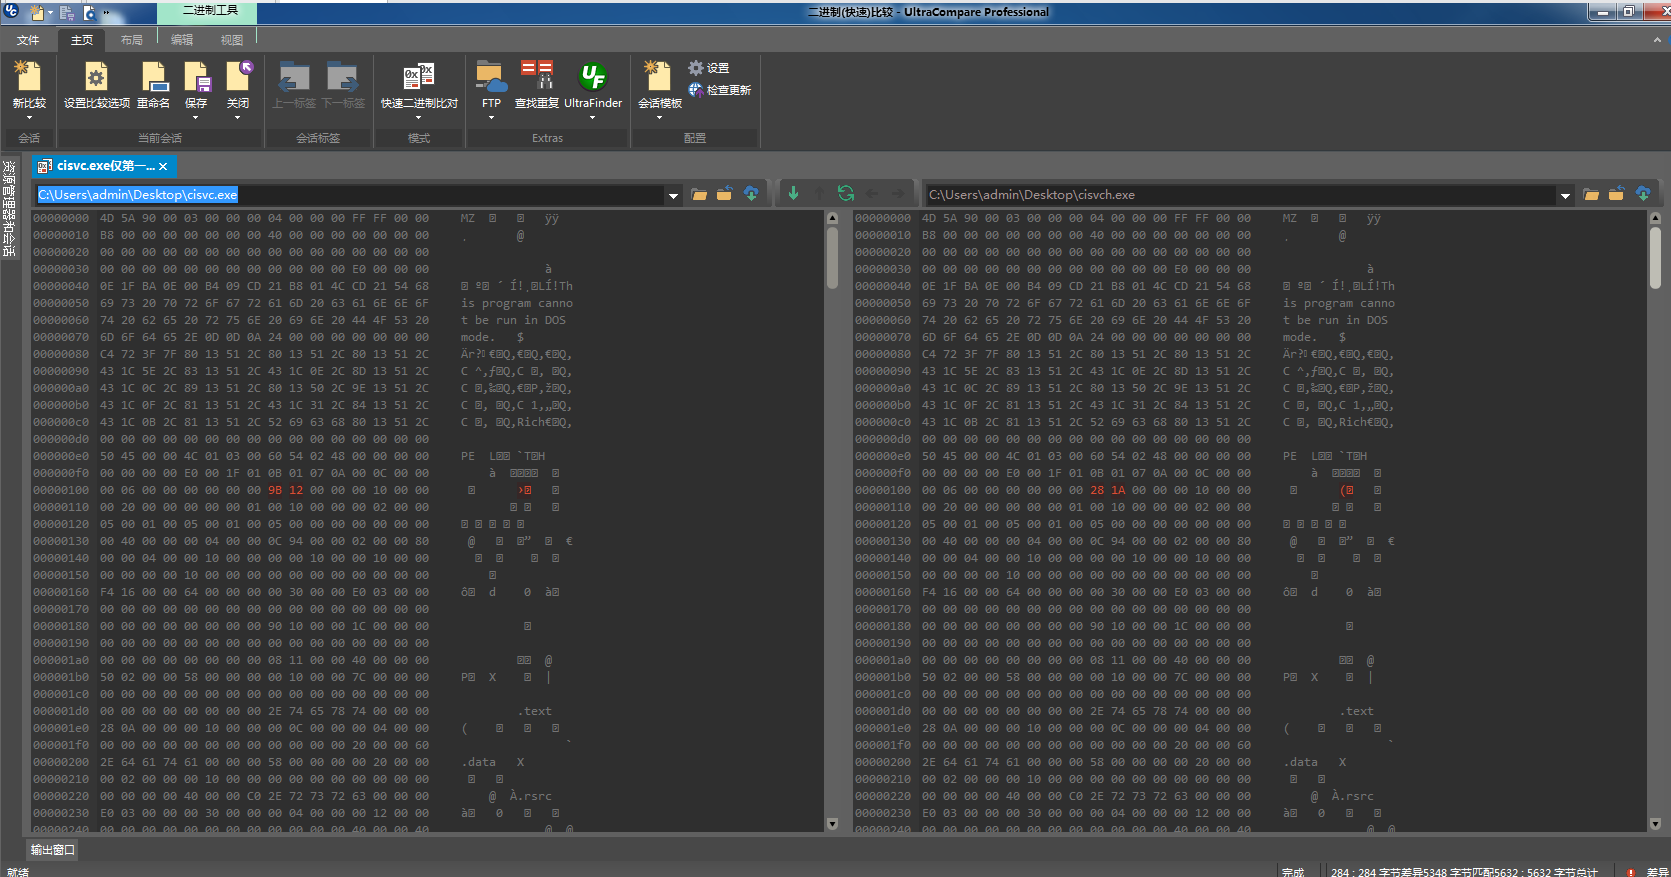Open the left file path history dropdown
The width and height of the screenshot is (1671, 877).
tap(673, 195)
